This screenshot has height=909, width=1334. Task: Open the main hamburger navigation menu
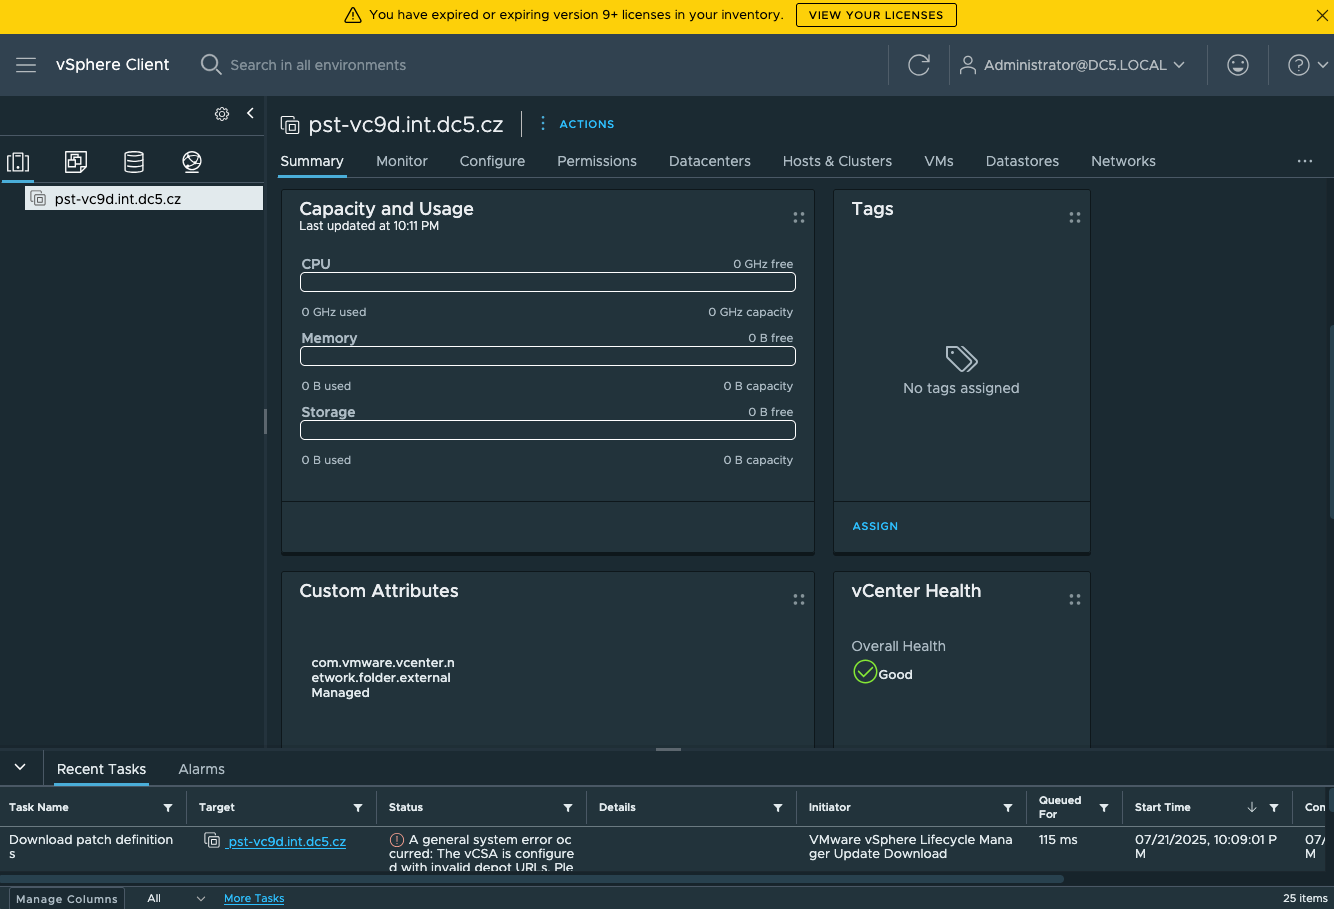(x=26, y=65)
